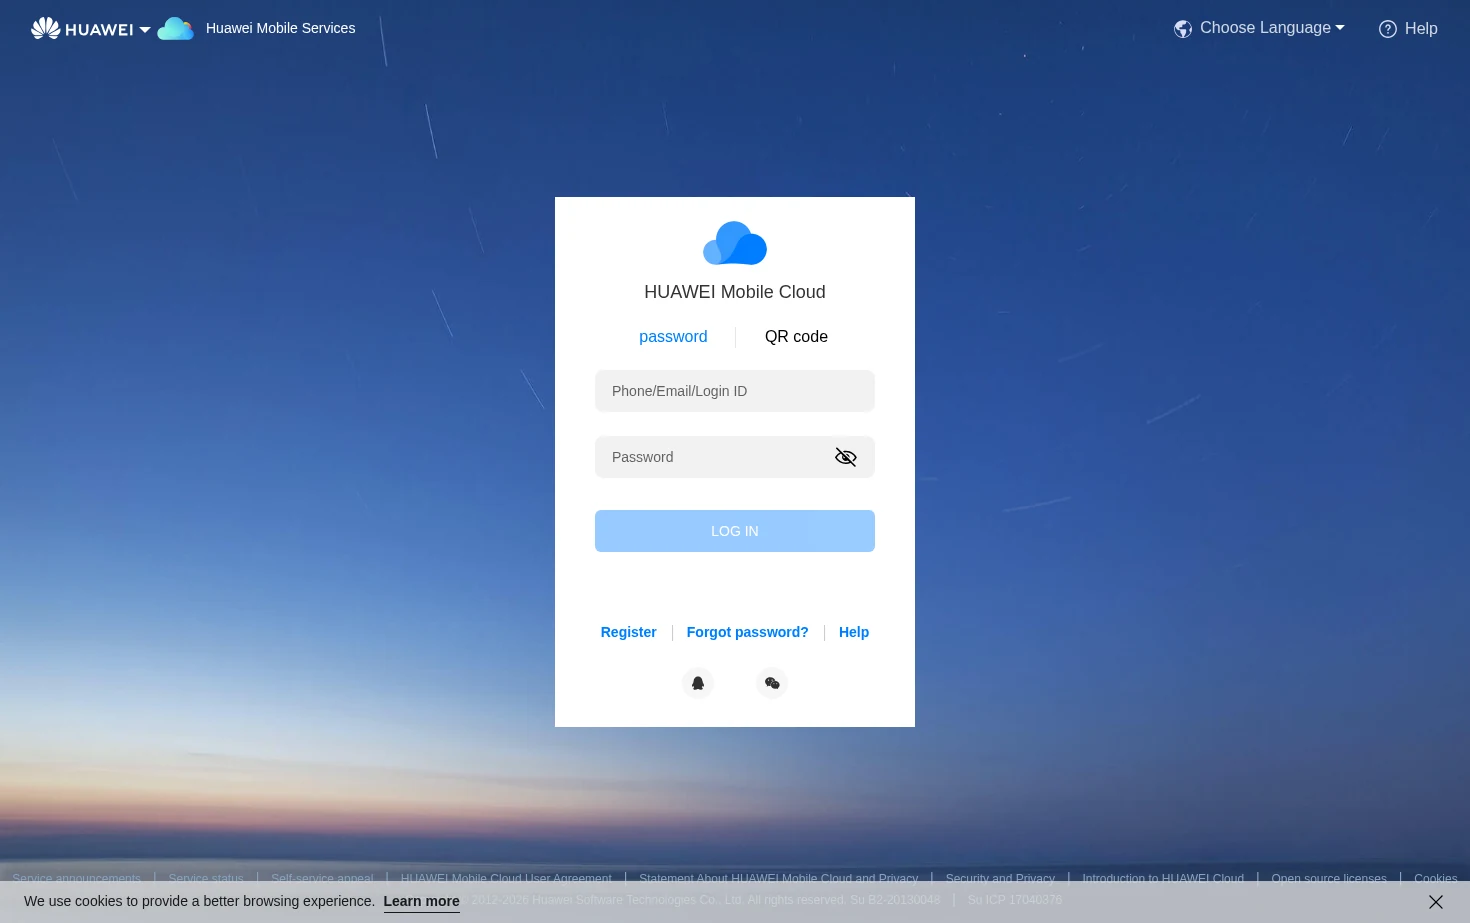Click the Huawei logo in header
Image resolution: width=1470 pixels, height=923 pixels.
[x=82, y=28]
